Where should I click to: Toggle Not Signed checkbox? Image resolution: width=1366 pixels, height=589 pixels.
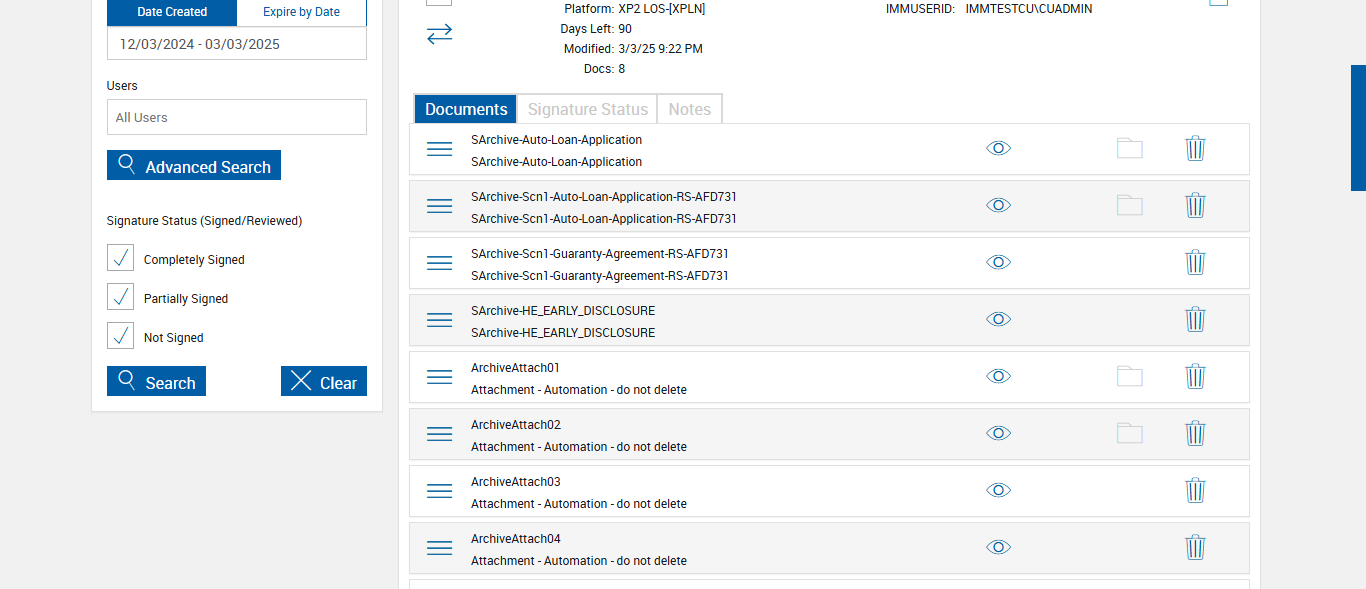point(120,336)
